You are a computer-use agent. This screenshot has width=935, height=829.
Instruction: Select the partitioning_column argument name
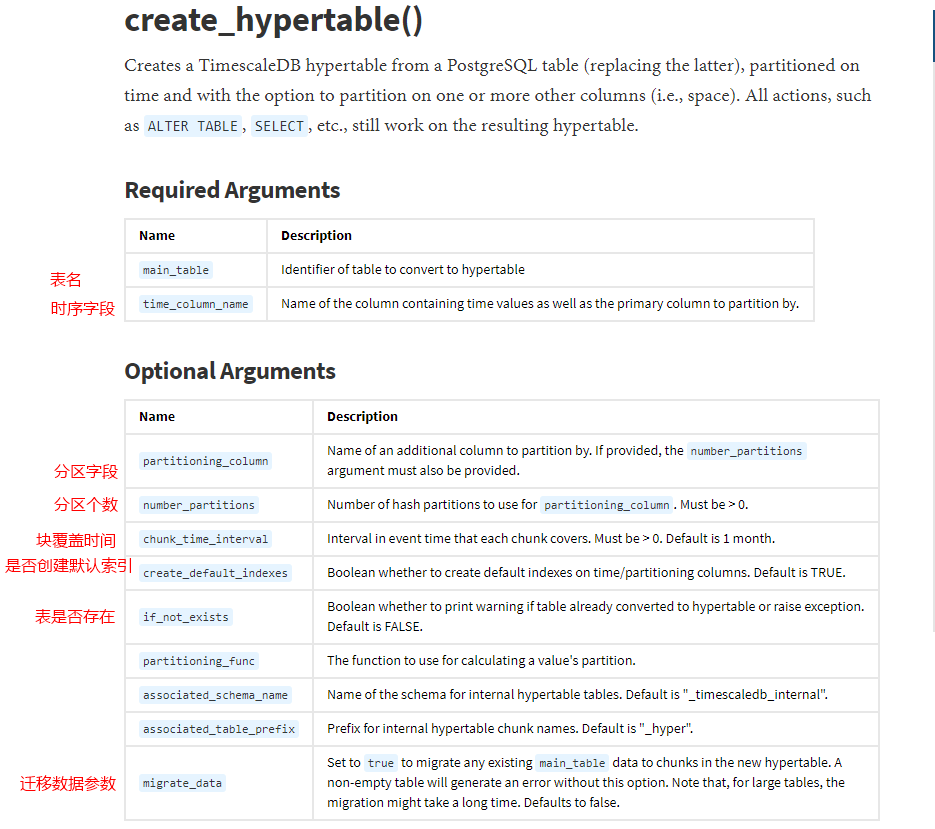pyautogui.click(x=205, y=461)
